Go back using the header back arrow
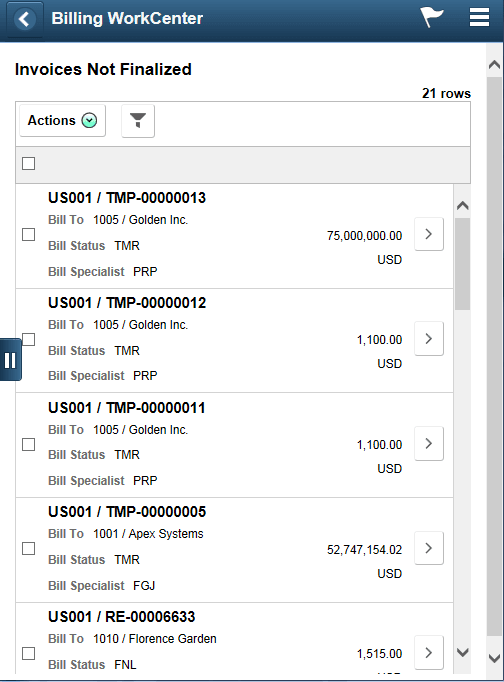Image resolution: width=504 pixels, height=682 pixels. (x=25, y=19)
